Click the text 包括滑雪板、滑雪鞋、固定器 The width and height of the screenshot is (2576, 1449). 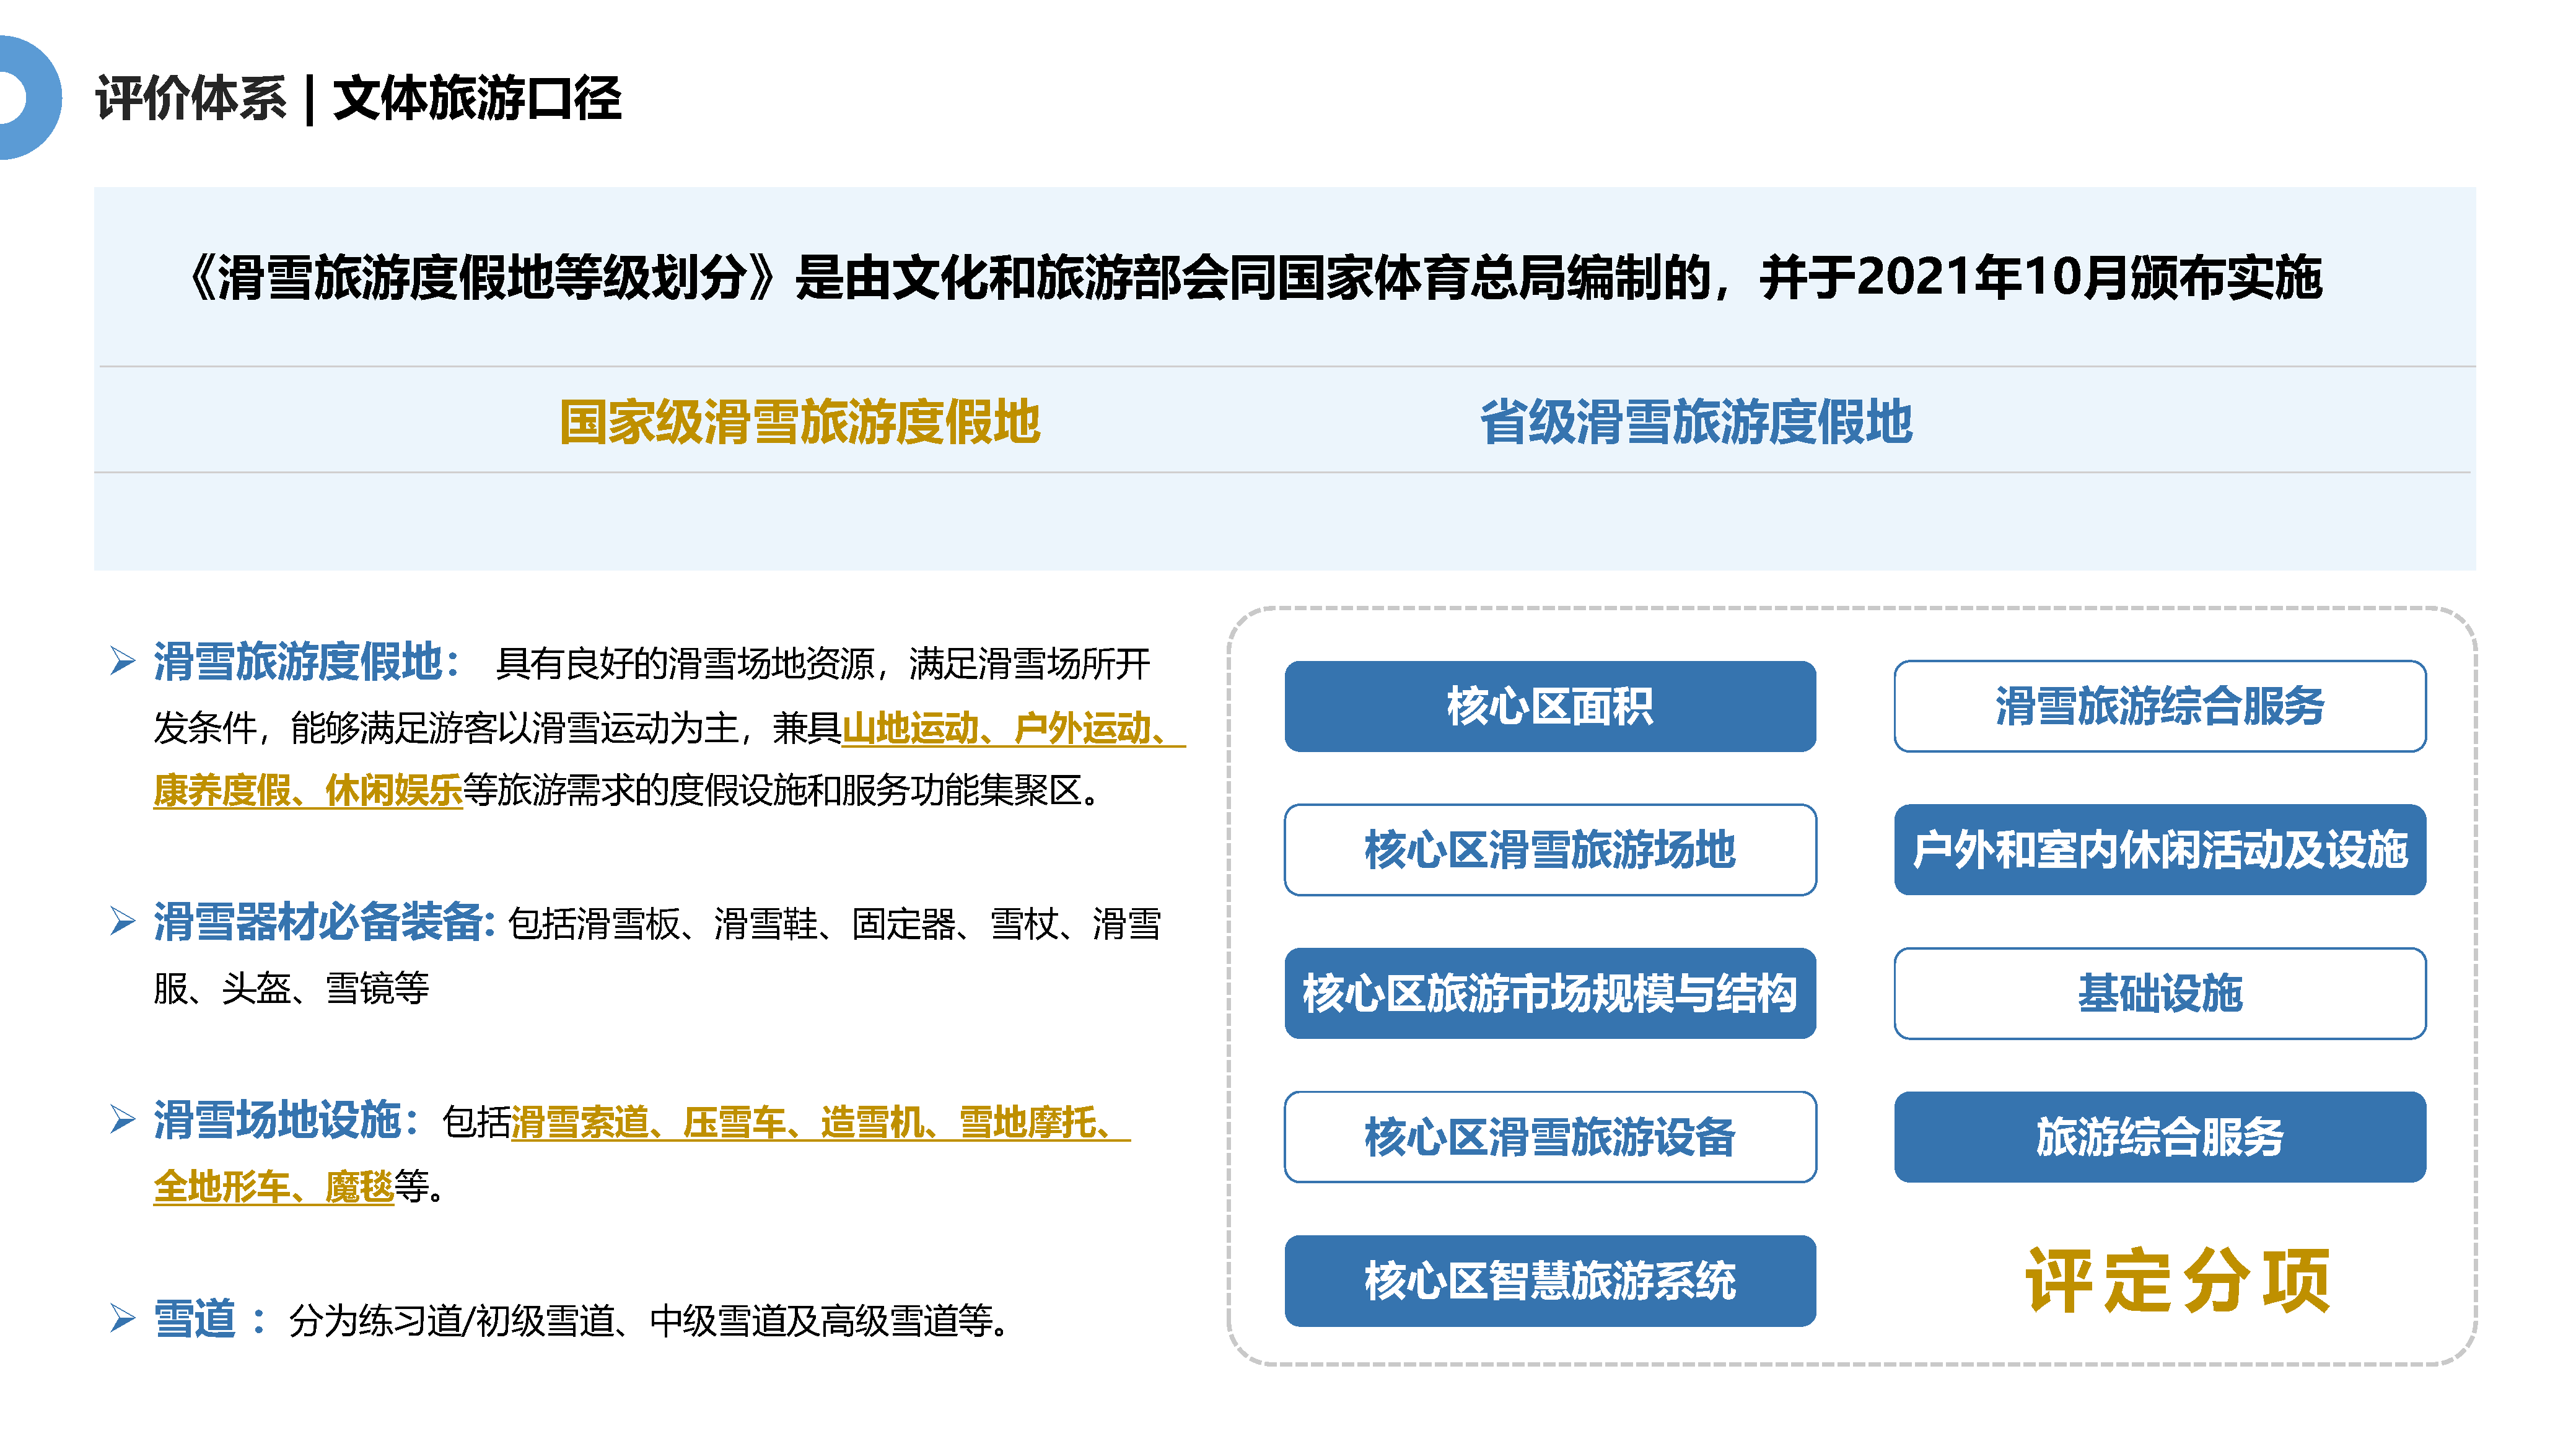coord(731,924)
